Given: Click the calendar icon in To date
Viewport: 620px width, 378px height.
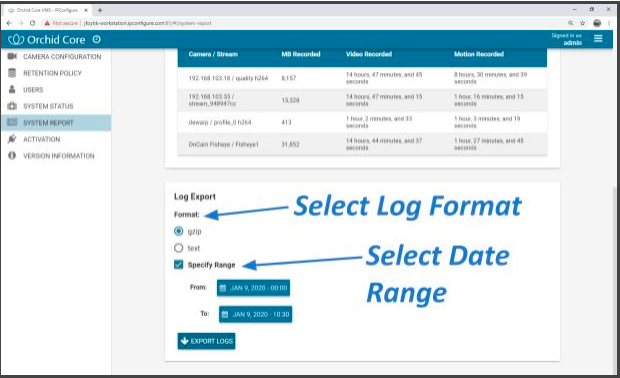Looking at the screenshot, I should coord(225,314).
